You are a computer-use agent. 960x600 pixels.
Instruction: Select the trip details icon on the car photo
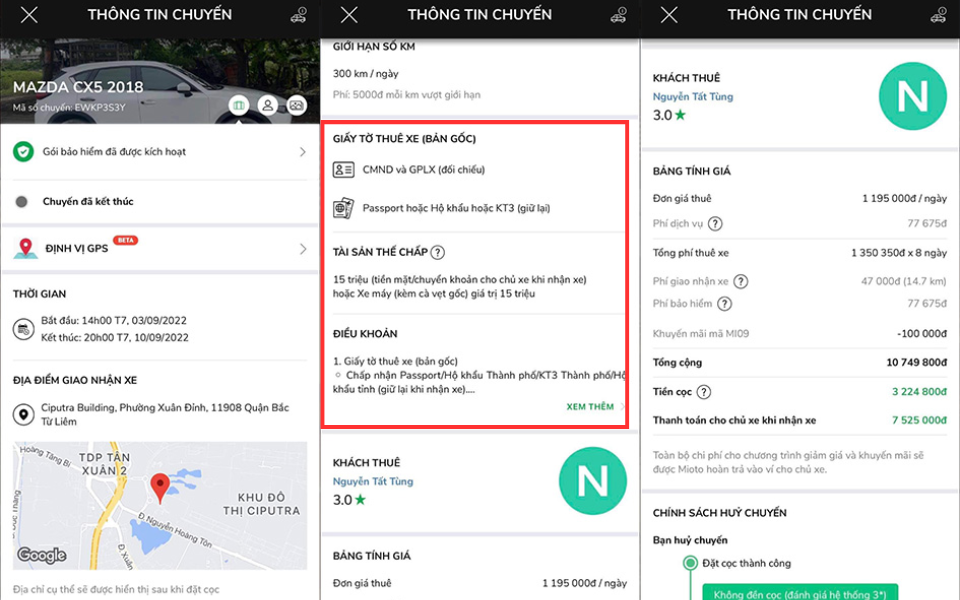tap(239, 105)
